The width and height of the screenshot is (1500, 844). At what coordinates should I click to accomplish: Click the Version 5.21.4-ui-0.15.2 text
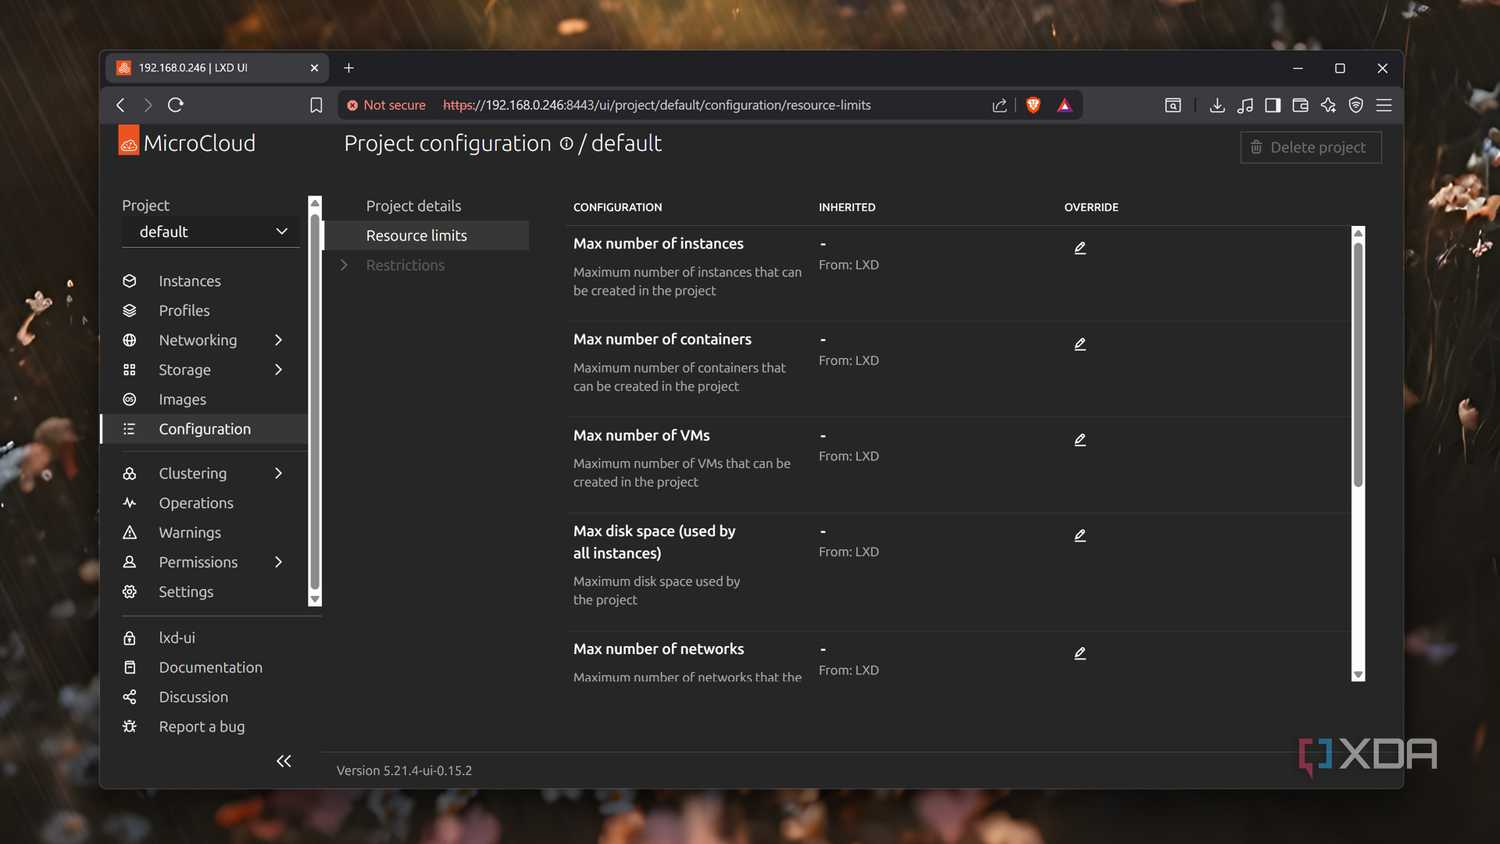pyautogui.click(x=404, y=771)
